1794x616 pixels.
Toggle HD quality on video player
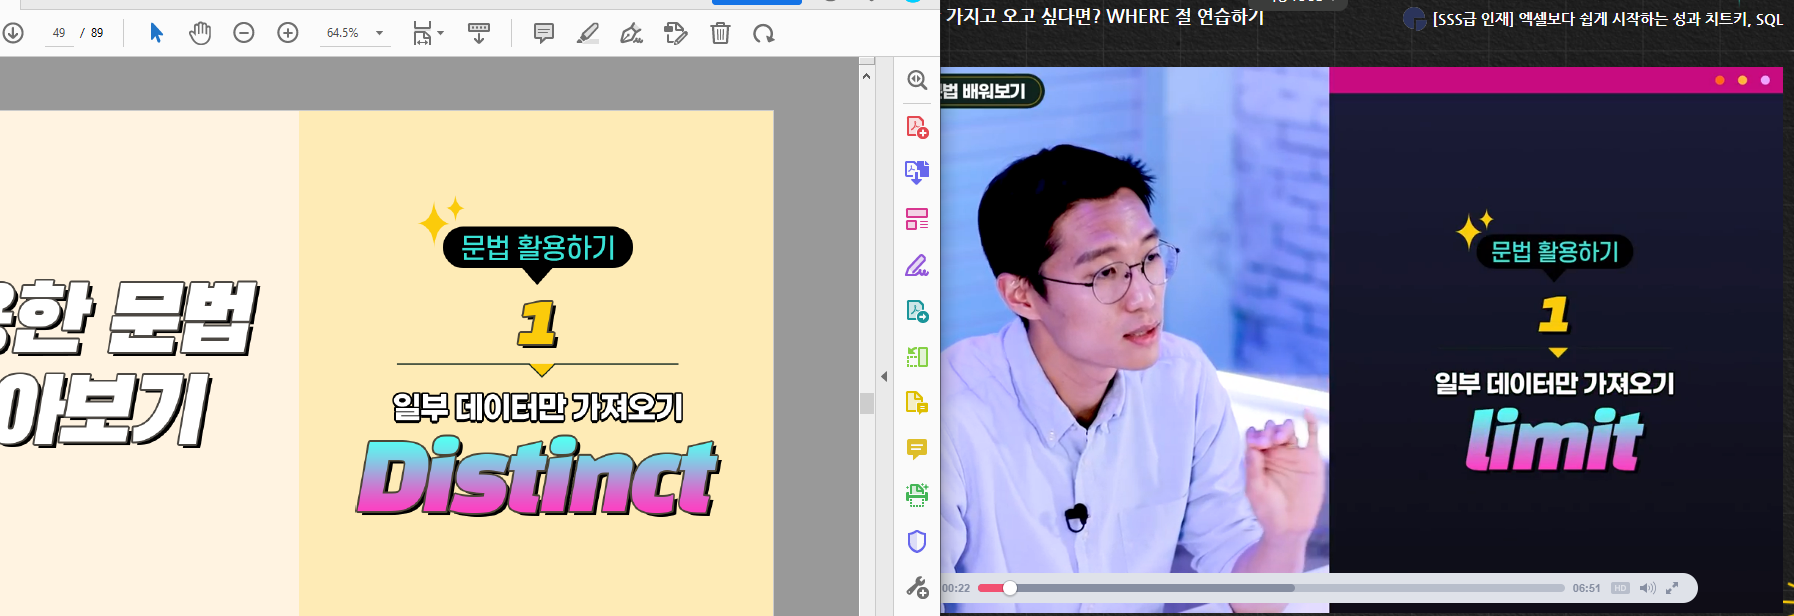point(1620,588)
